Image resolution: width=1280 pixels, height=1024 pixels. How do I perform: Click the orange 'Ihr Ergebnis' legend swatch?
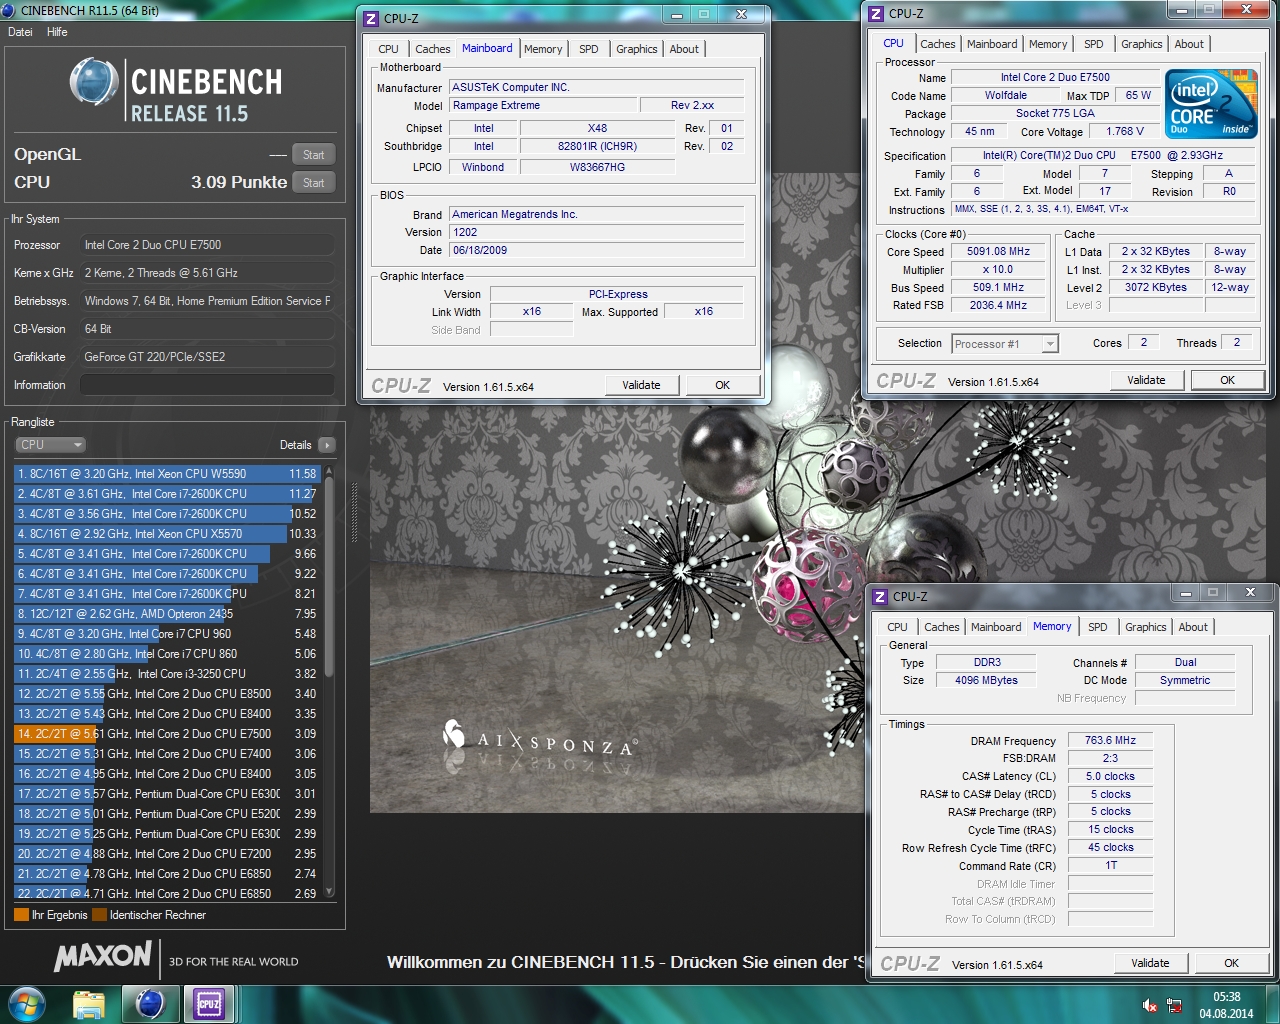coord(21,914)
